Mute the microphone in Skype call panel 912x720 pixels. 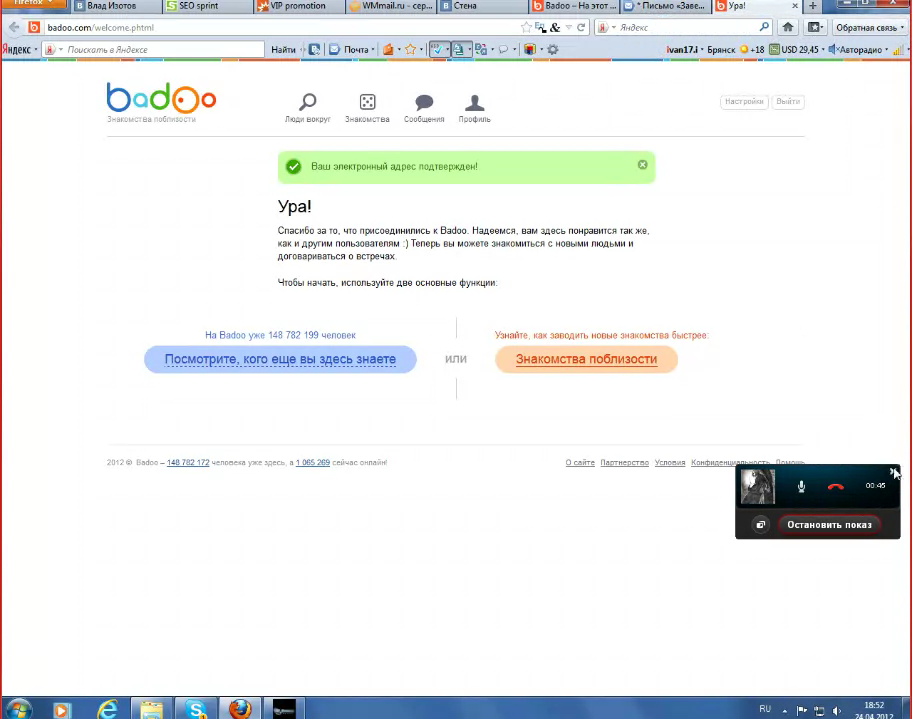coord(801,486)
